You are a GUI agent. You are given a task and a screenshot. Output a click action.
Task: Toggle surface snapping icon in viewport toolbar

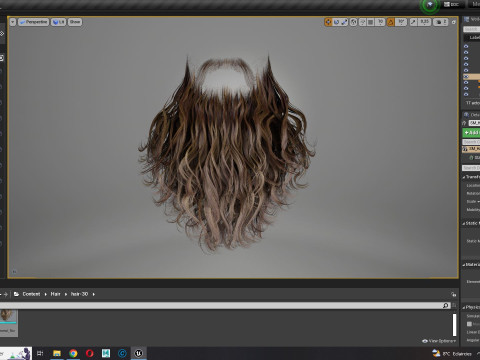coord(362,22)
